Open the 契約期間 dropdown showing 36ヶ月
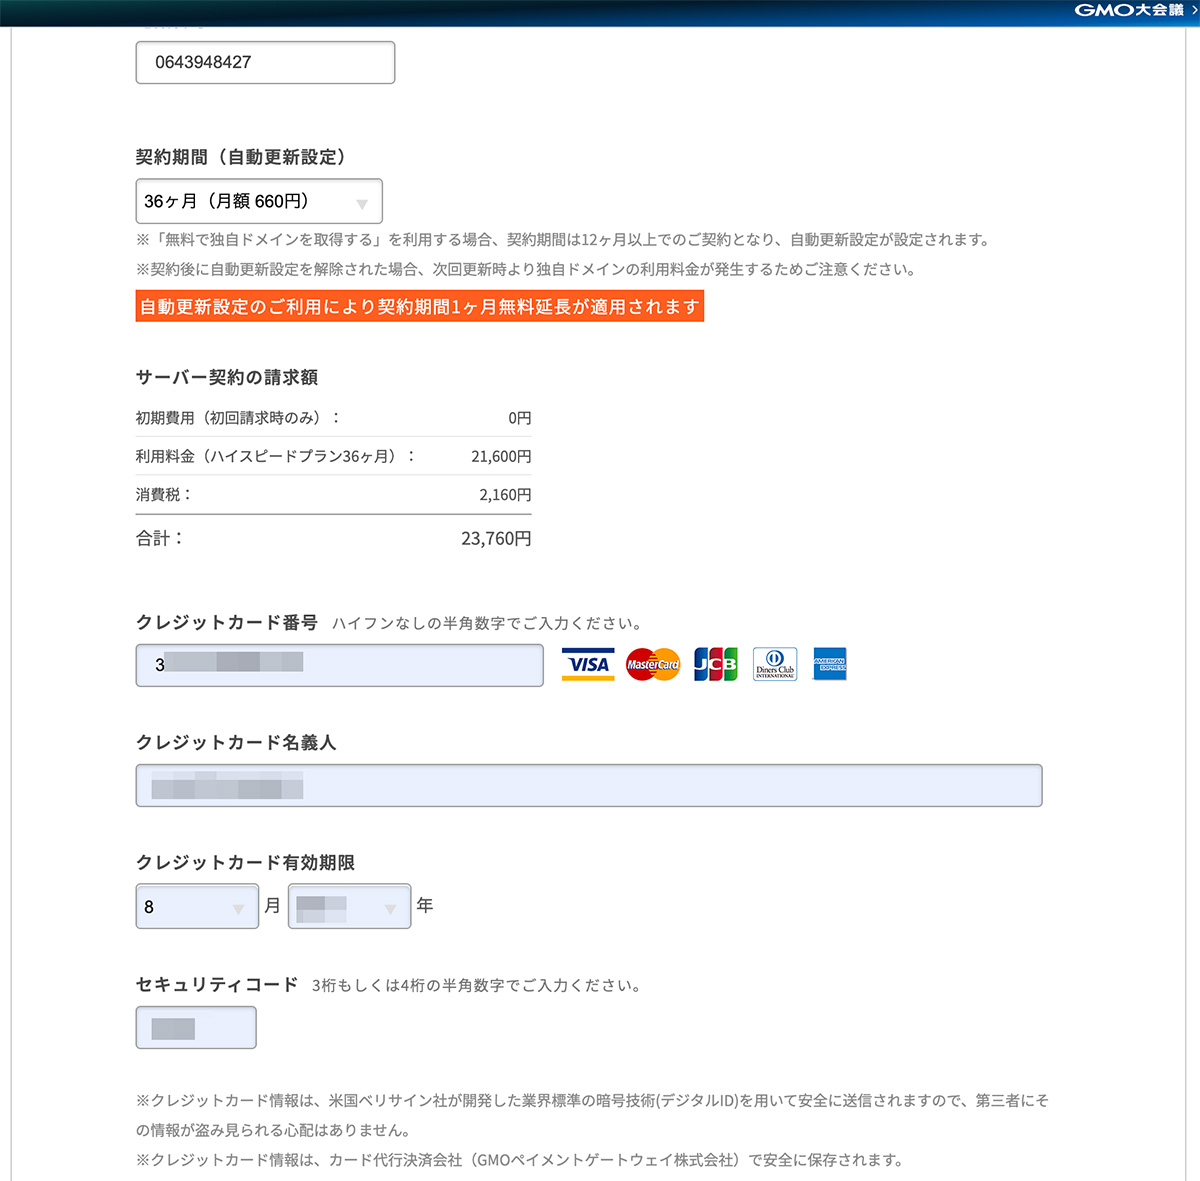Viewport: 1200px width, 1181px height. coord(258,201)
